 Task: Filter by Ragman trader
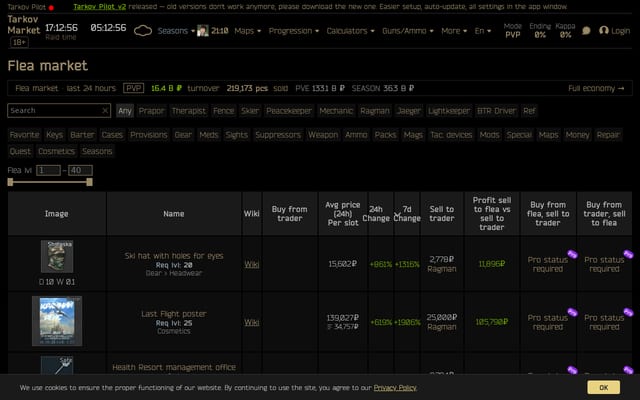[375, 111]
